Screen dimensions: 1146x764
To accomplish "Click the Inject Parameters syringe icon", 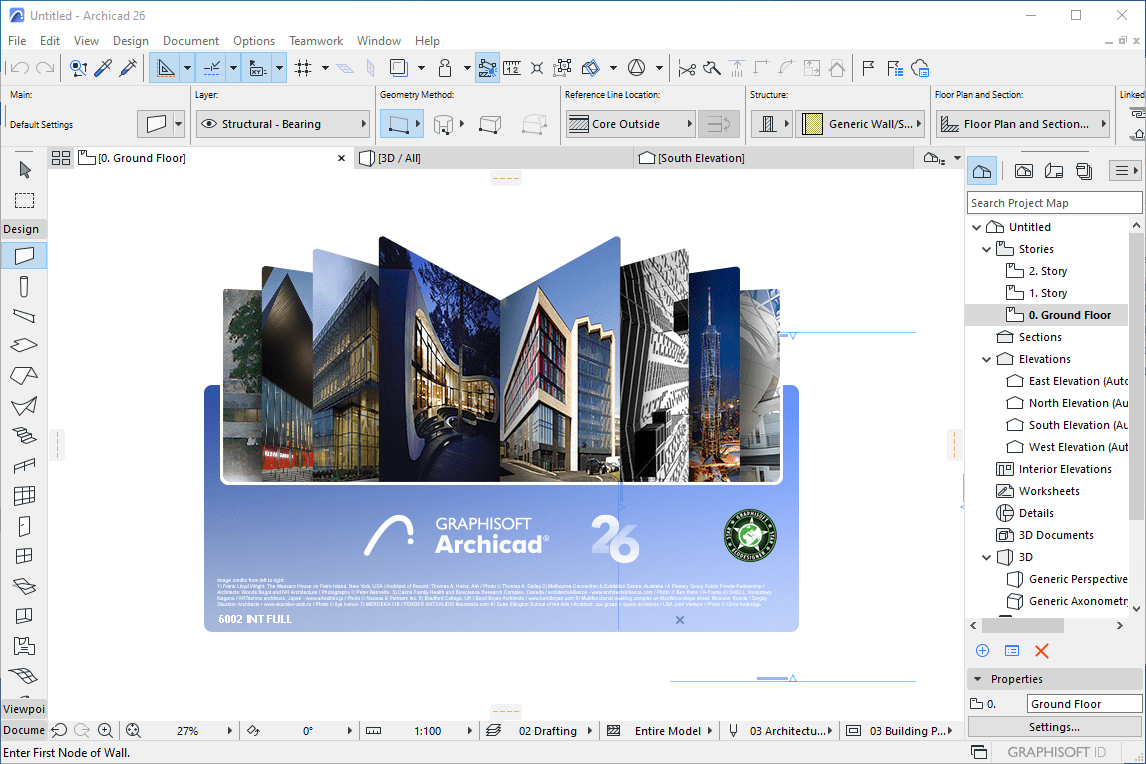I will pyautogui.click(x=127, y=69).
